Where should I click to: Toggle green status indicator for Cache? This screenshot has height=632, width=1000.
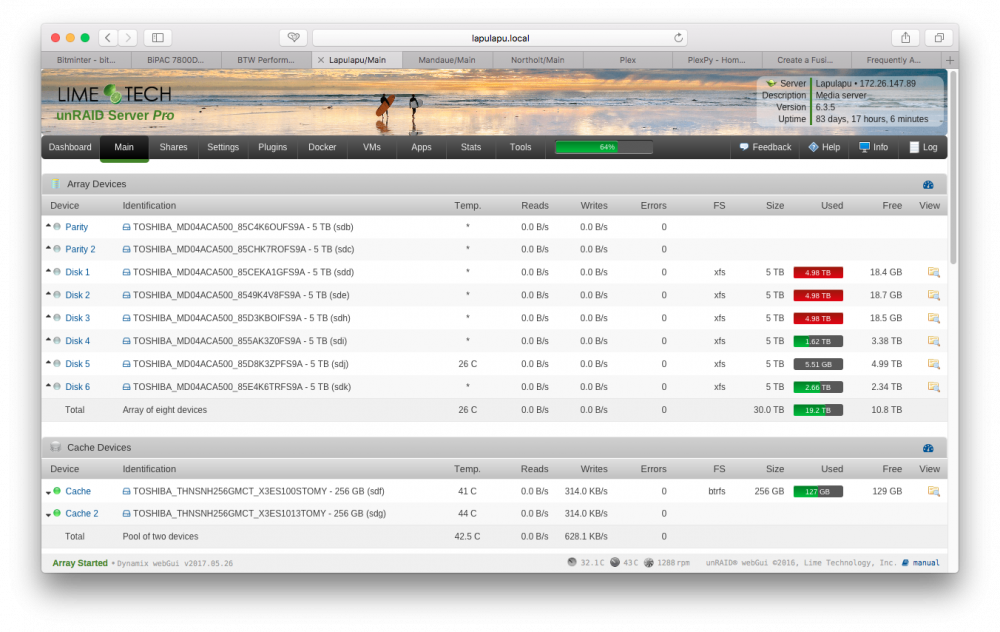tap(57, 490)
